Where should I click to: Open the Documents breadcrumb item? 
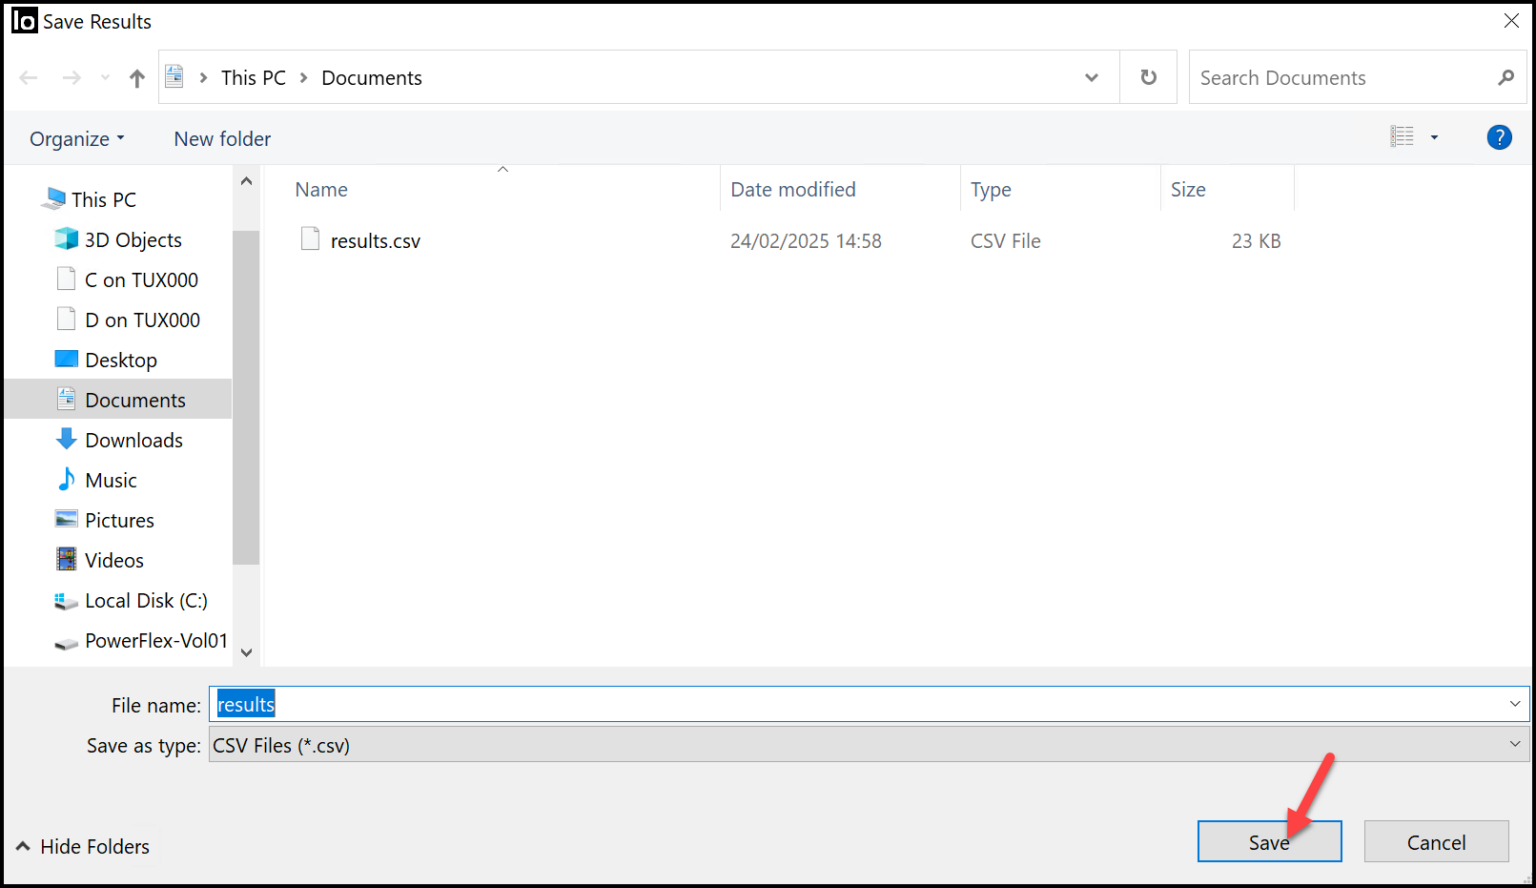(371, 77)
